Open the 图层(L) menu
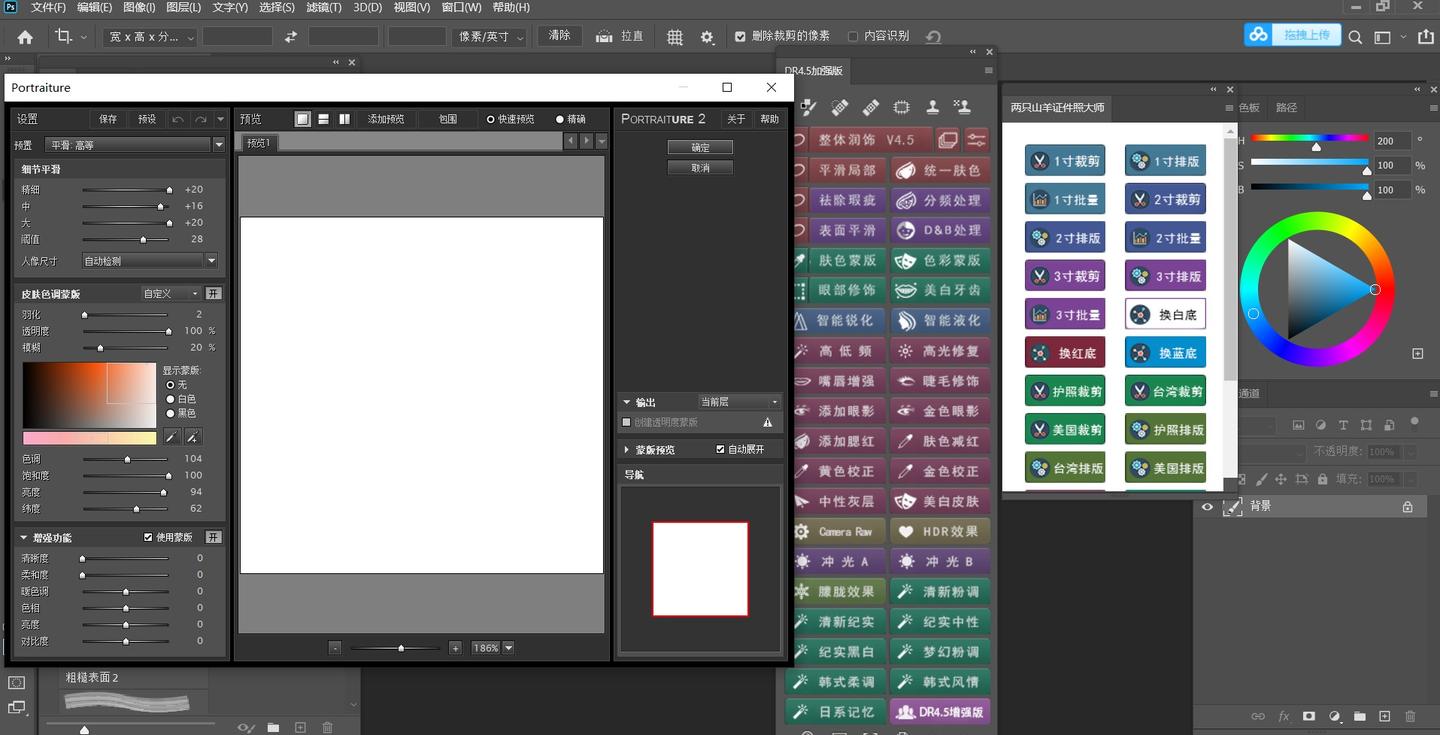The image size is (1440, 735). [x=183, y=7]
